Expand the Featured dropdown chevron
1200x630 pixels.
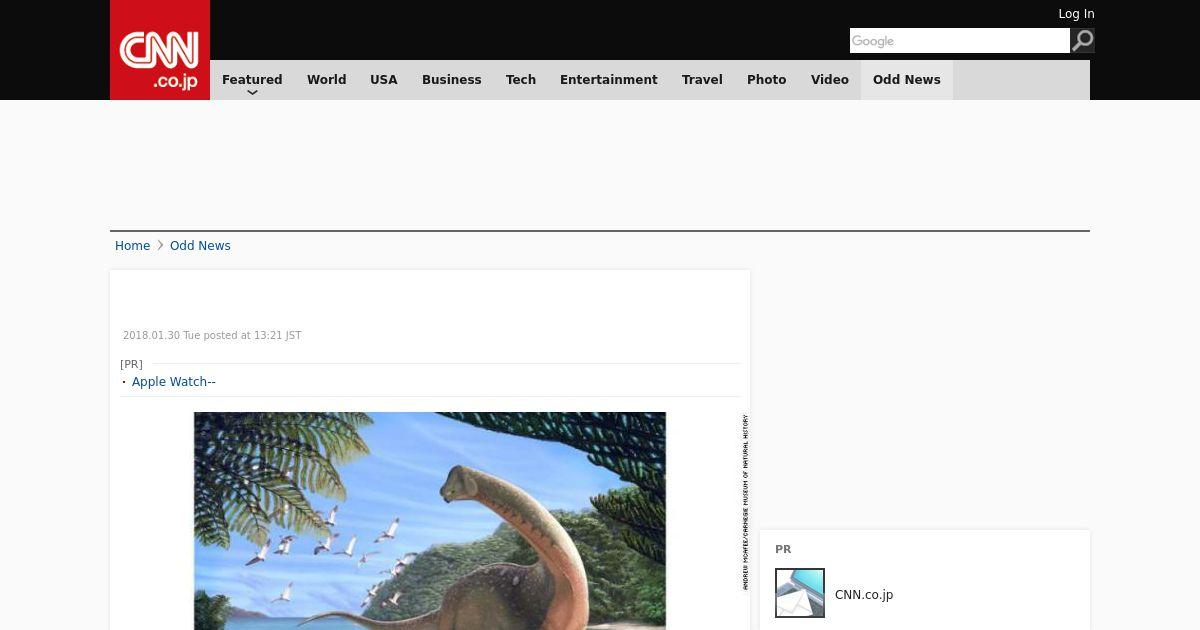pos(252,92)
